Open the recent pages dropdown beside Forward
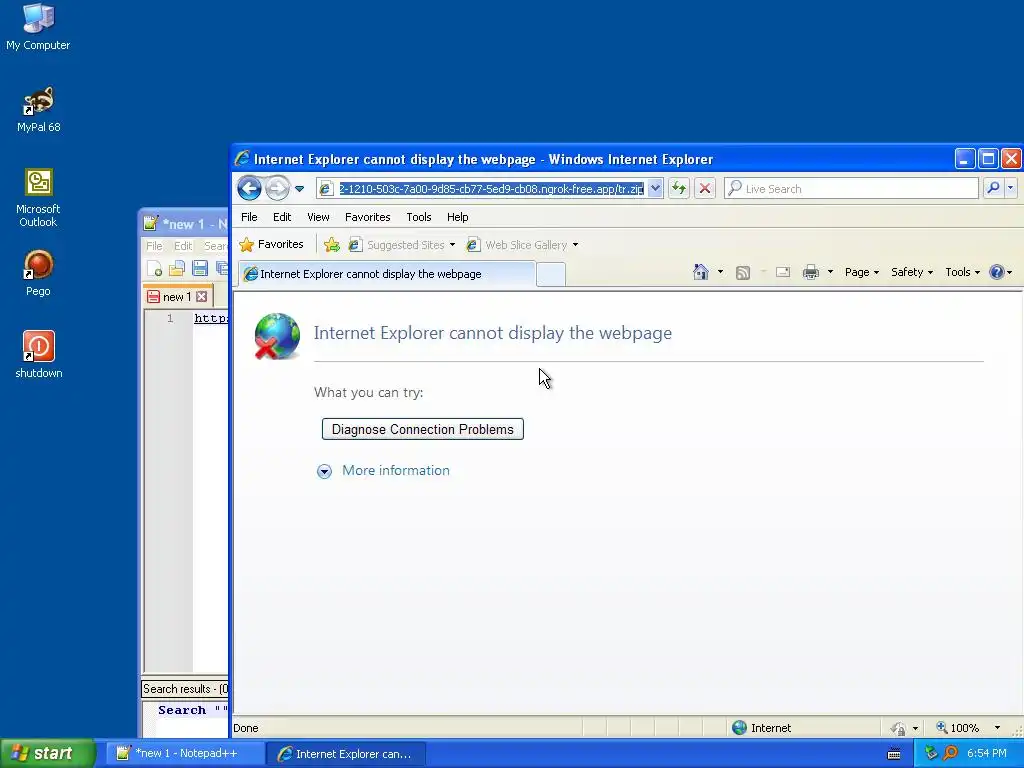This screenshot has width=1024, height=768. tap(299, 189)
